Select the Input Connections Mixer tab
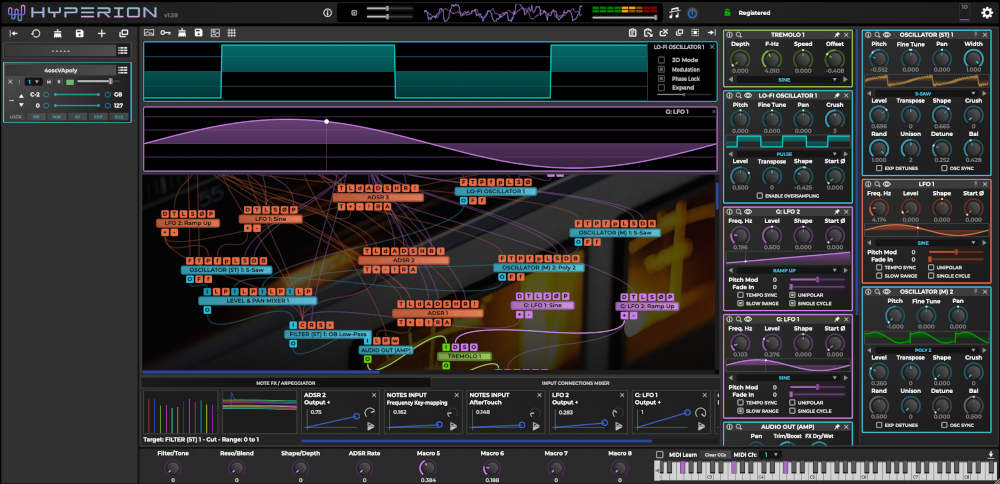The image size is (1000, 484). pyautogui.click(x=575, y=382)
